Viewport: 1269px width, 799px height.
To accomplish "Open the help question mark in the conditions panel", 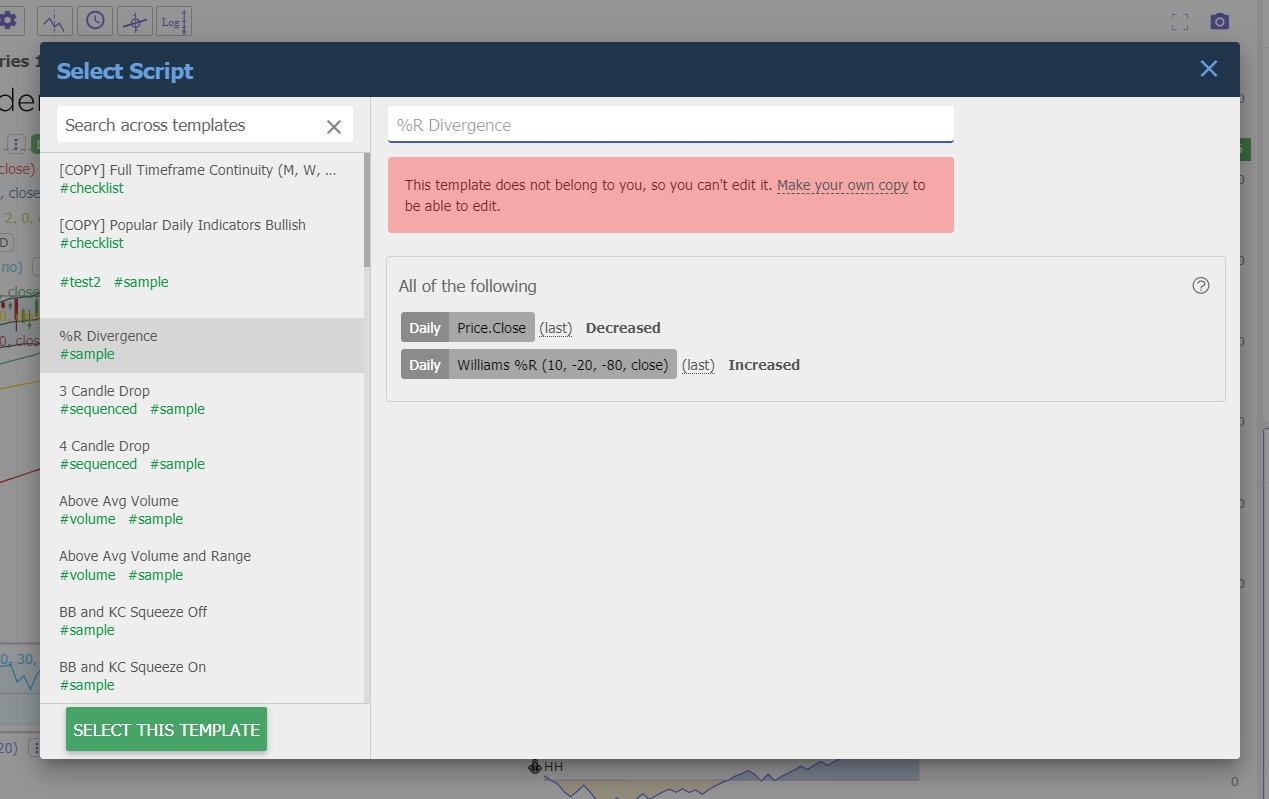I will 1201,286.
